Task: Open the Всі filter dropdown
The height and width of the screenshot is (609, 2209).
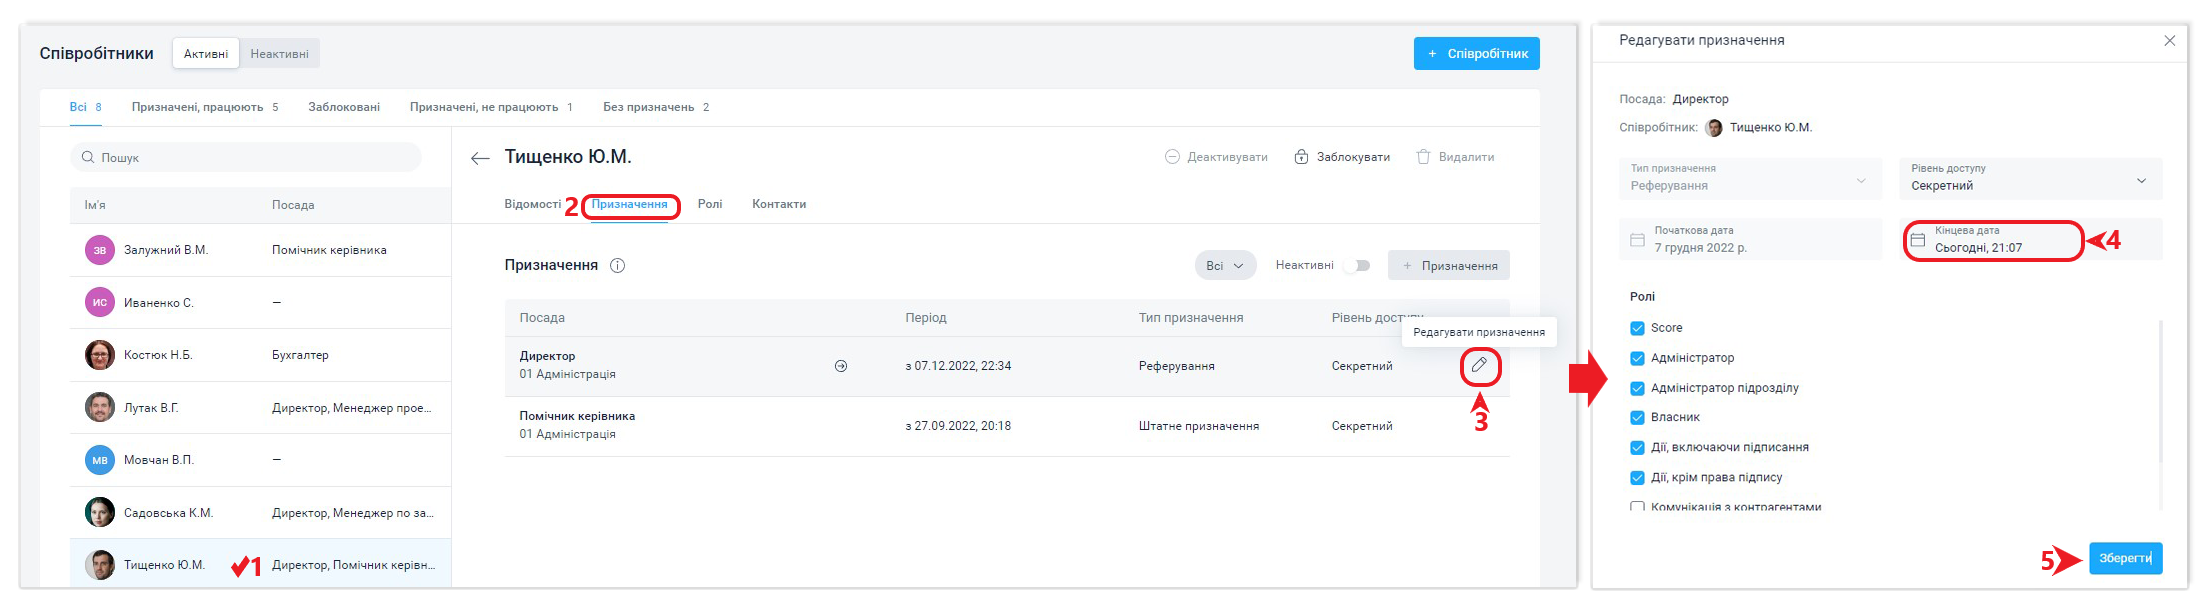Action: [1224, 266]
